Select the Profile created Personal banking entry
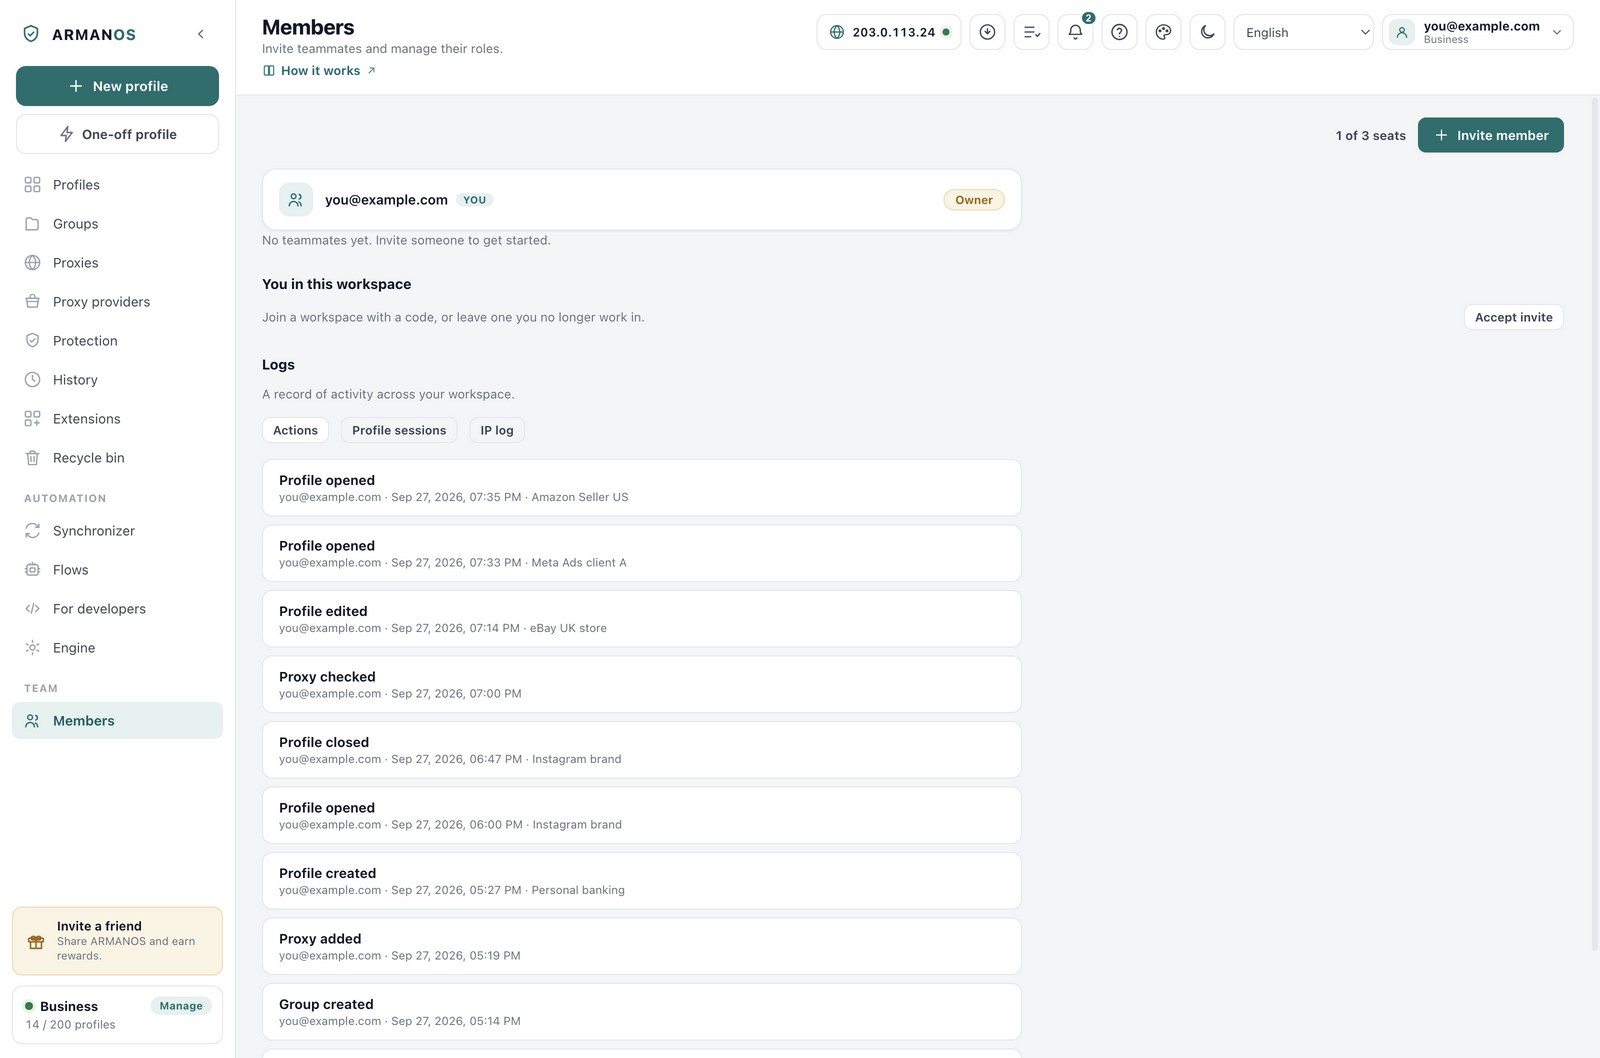This screenshot has height=1058, width=1600. 641,881
